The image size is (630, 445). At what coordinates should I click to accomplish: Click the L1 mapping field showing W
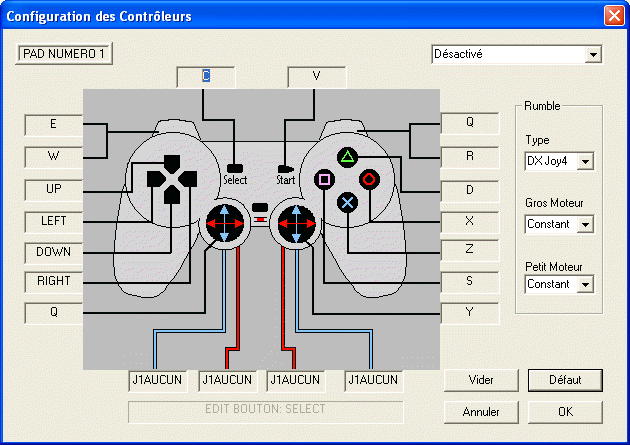(x=53, y=157)
